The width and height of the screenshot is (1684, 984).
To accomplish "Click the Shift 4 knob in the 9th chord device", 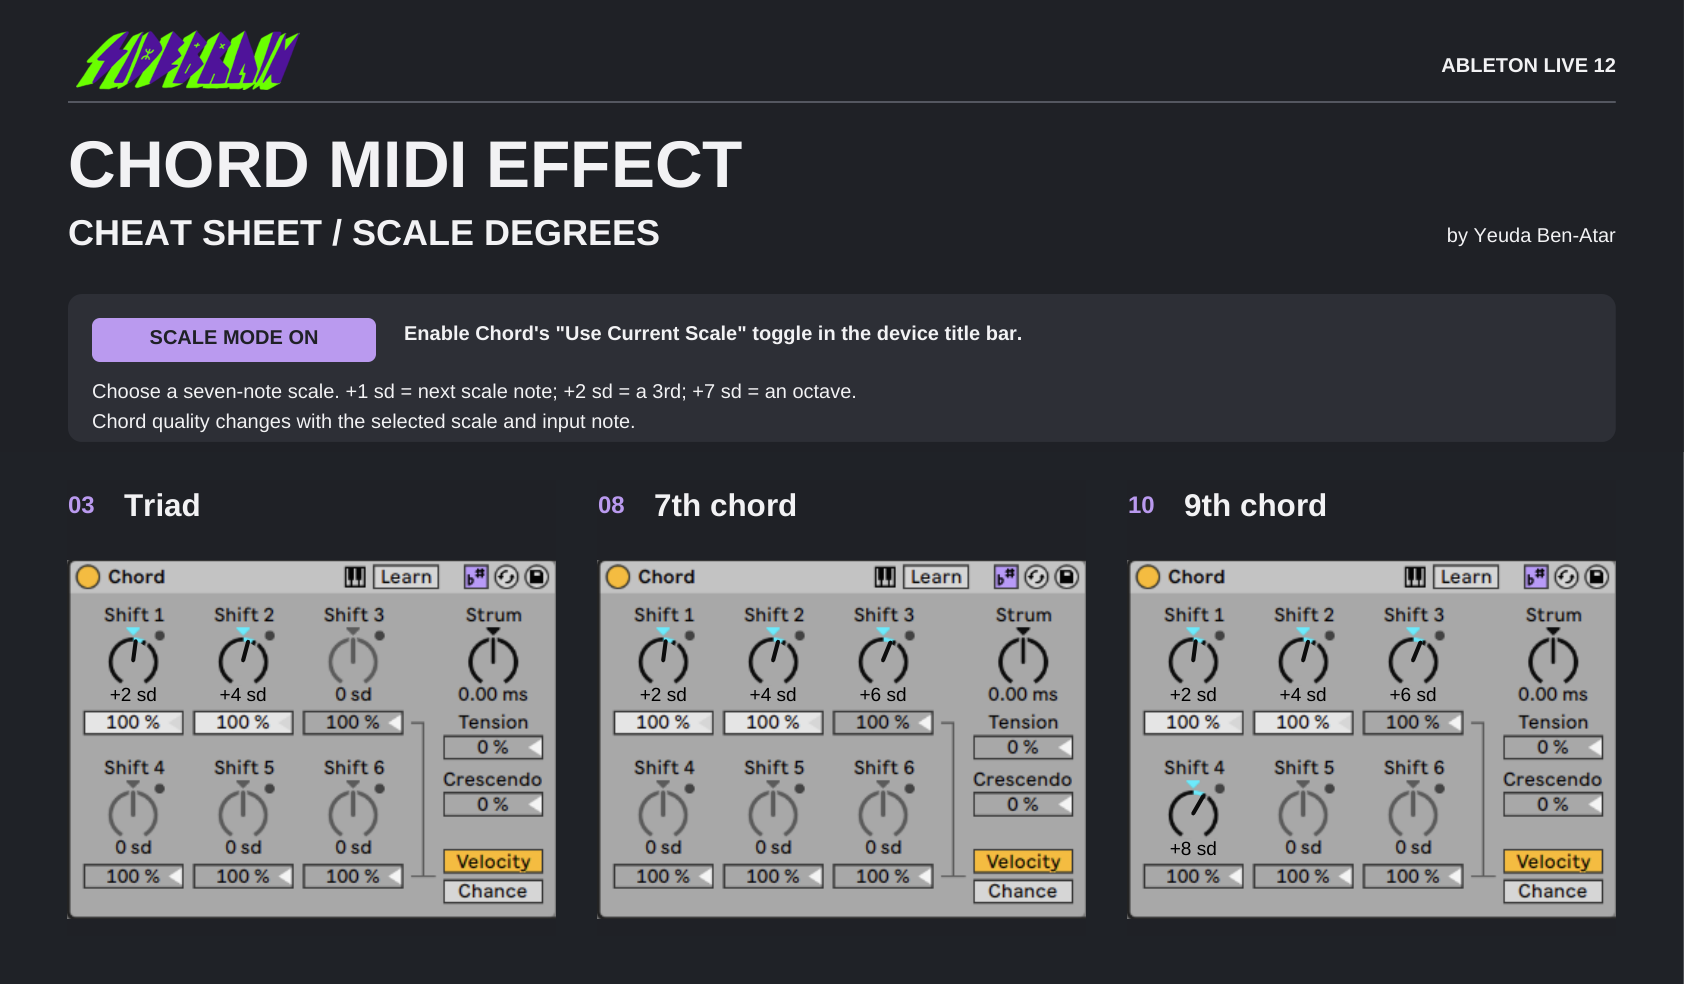I will 1193,811.
